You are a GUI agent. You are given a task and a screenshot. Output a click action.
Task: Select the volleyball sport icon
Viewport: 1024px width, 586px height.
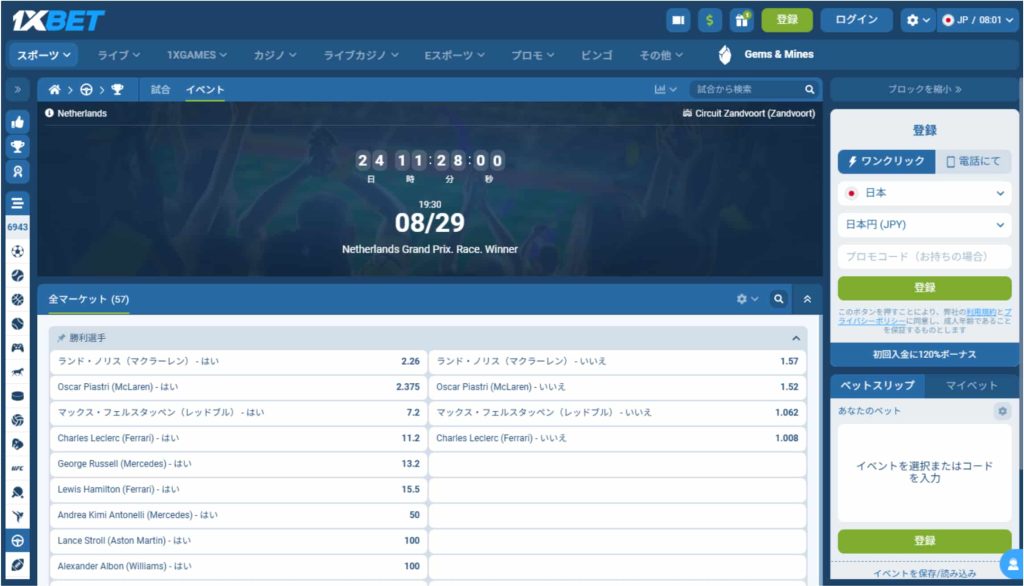click(x=18, y=420)
